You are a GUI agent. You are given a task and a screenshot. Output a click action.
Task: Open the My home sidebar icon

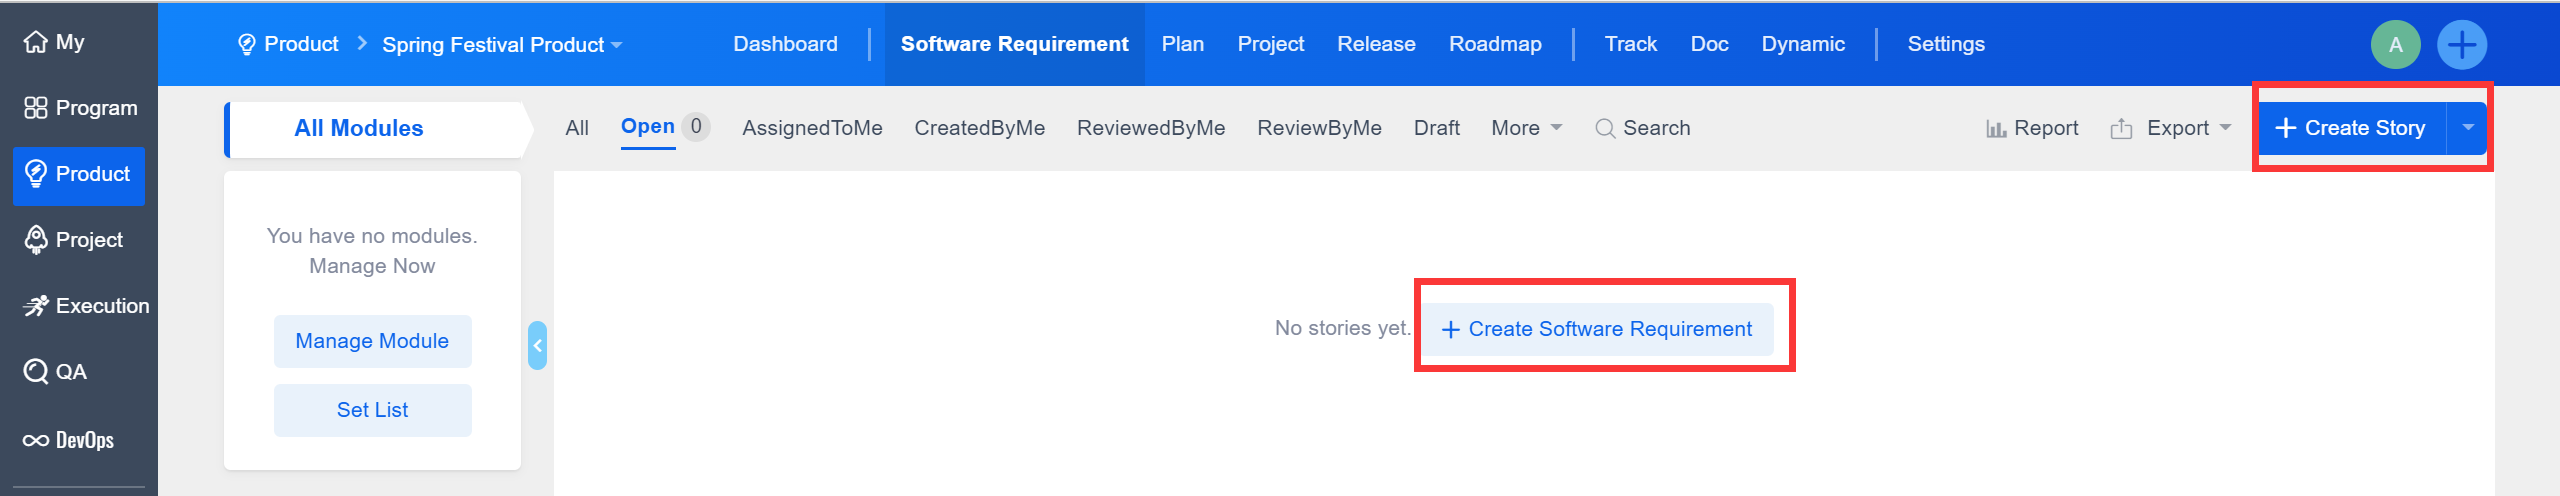point(36,42)
